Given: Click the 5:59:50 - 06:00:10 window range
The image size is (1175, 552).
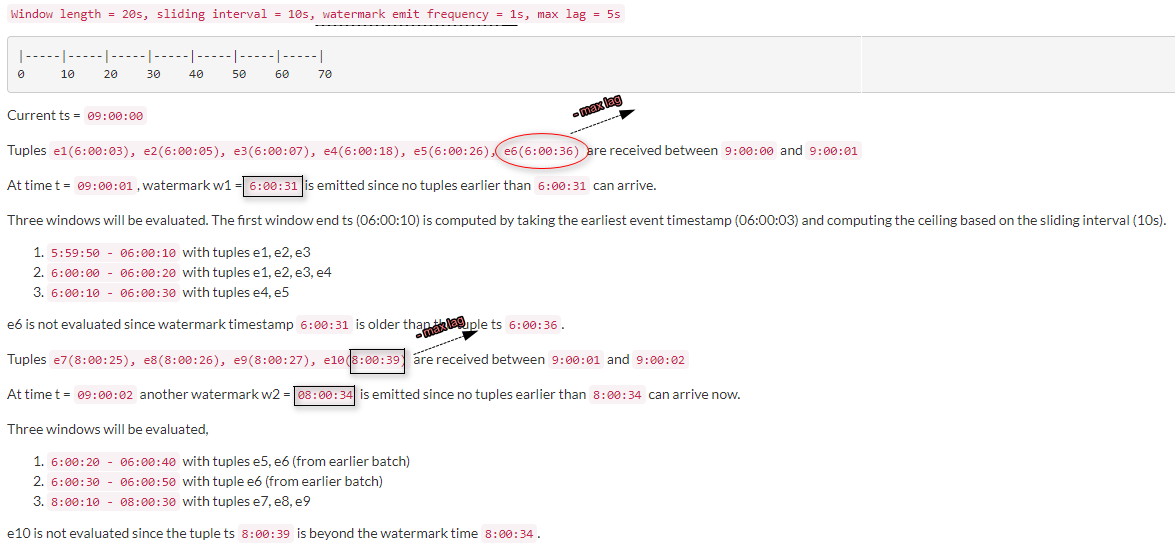Looking at the screenshot, I should 113,253.
